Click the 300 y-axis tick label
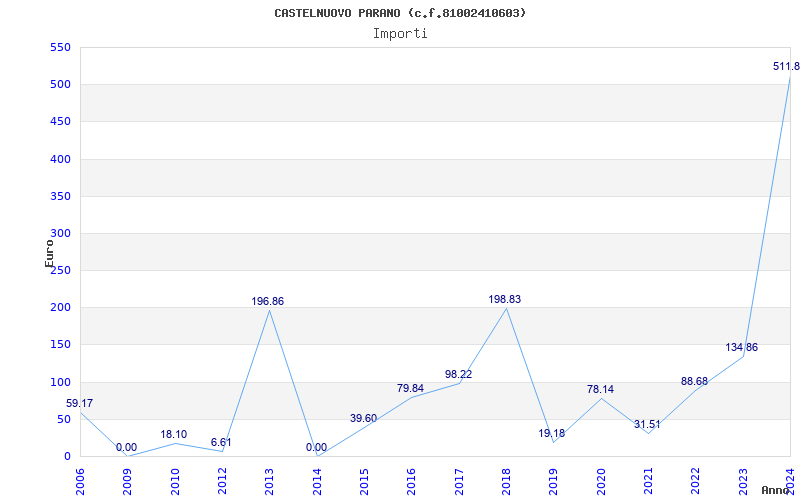Screen dimensions: 800x500 pyautogui.click(x=60, y=234)
